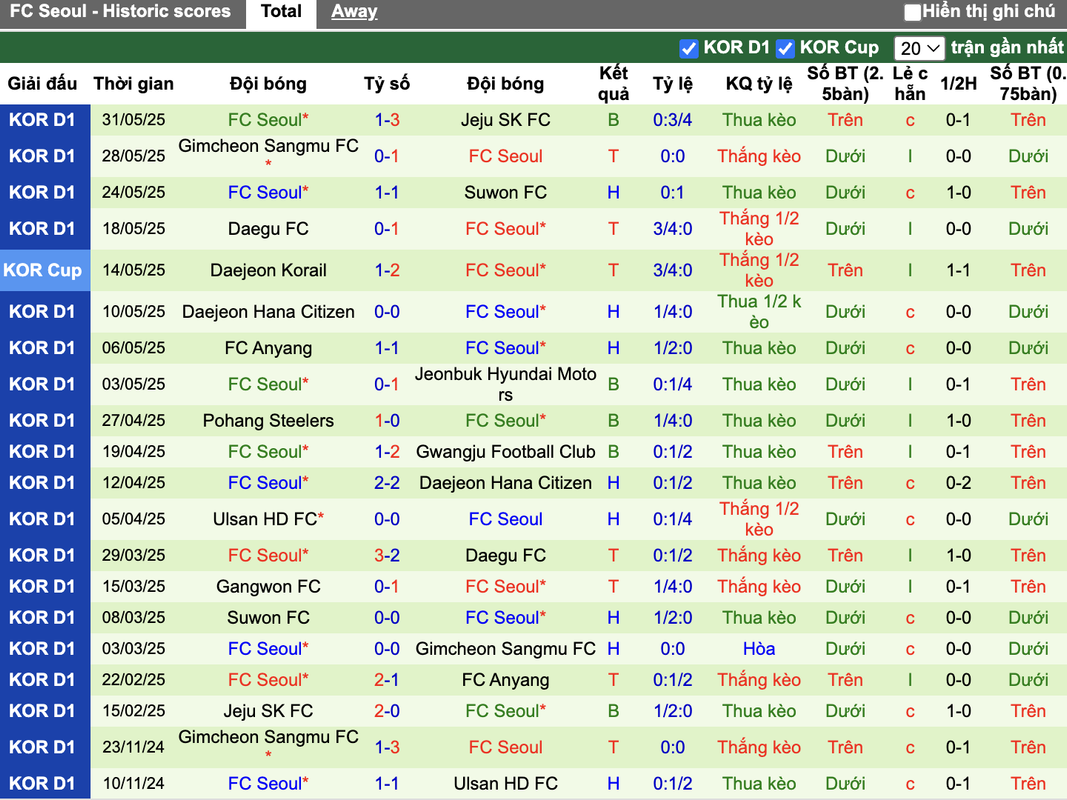Viewport: 1067px width, 800px height.
Task: Click the 0-2 half-time score on 12/04/25
Action: click(958, 484)
